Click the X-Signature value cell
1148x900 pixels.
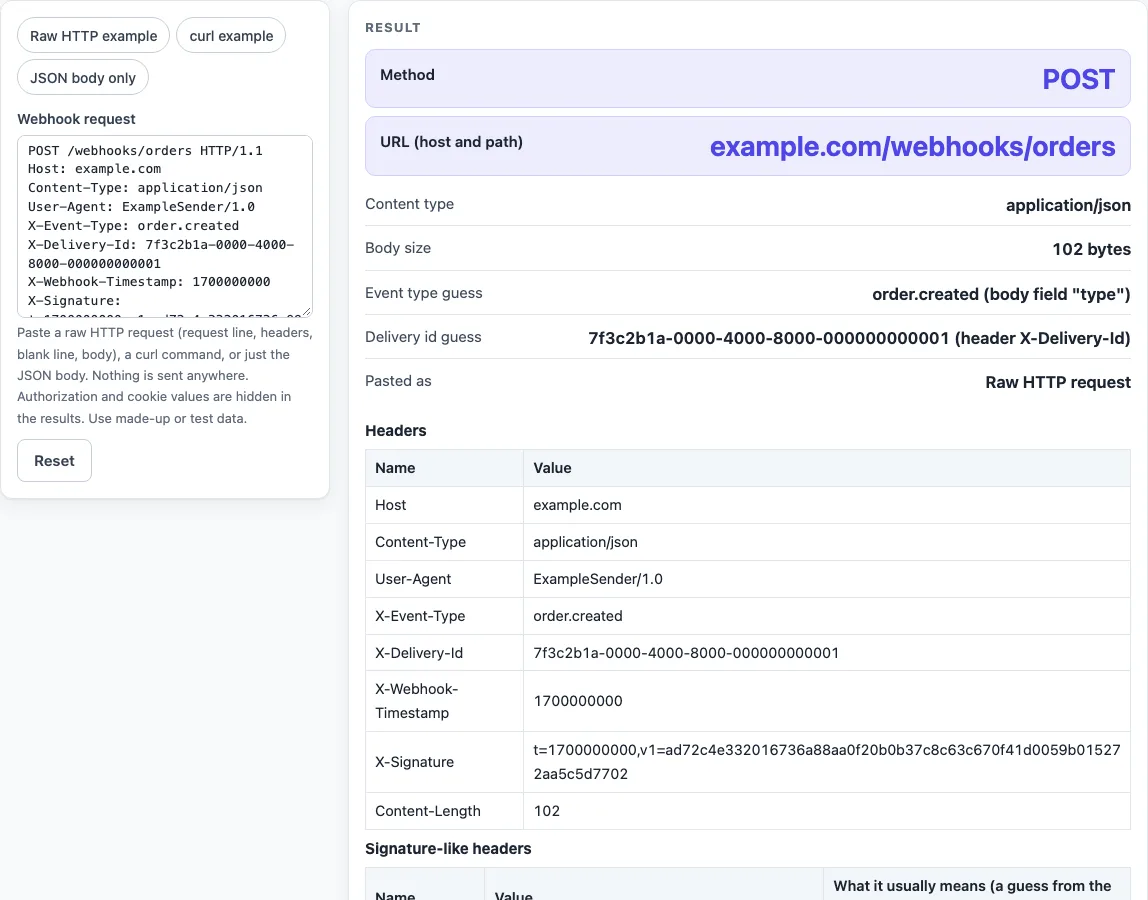pyautogui.click(x=827, y=762)
